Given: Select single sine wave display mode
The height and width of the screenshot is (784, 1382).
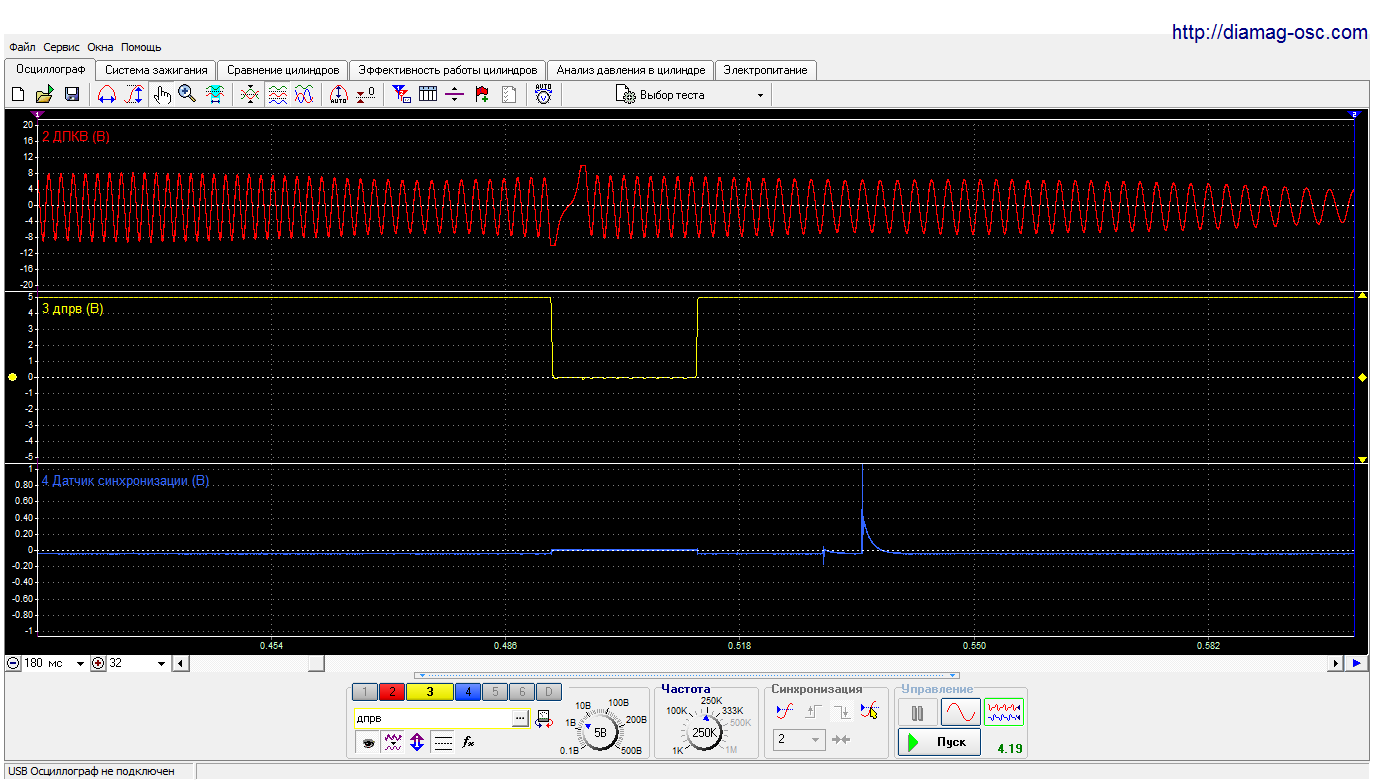Looking at the screenshot, I should (960, 713).
